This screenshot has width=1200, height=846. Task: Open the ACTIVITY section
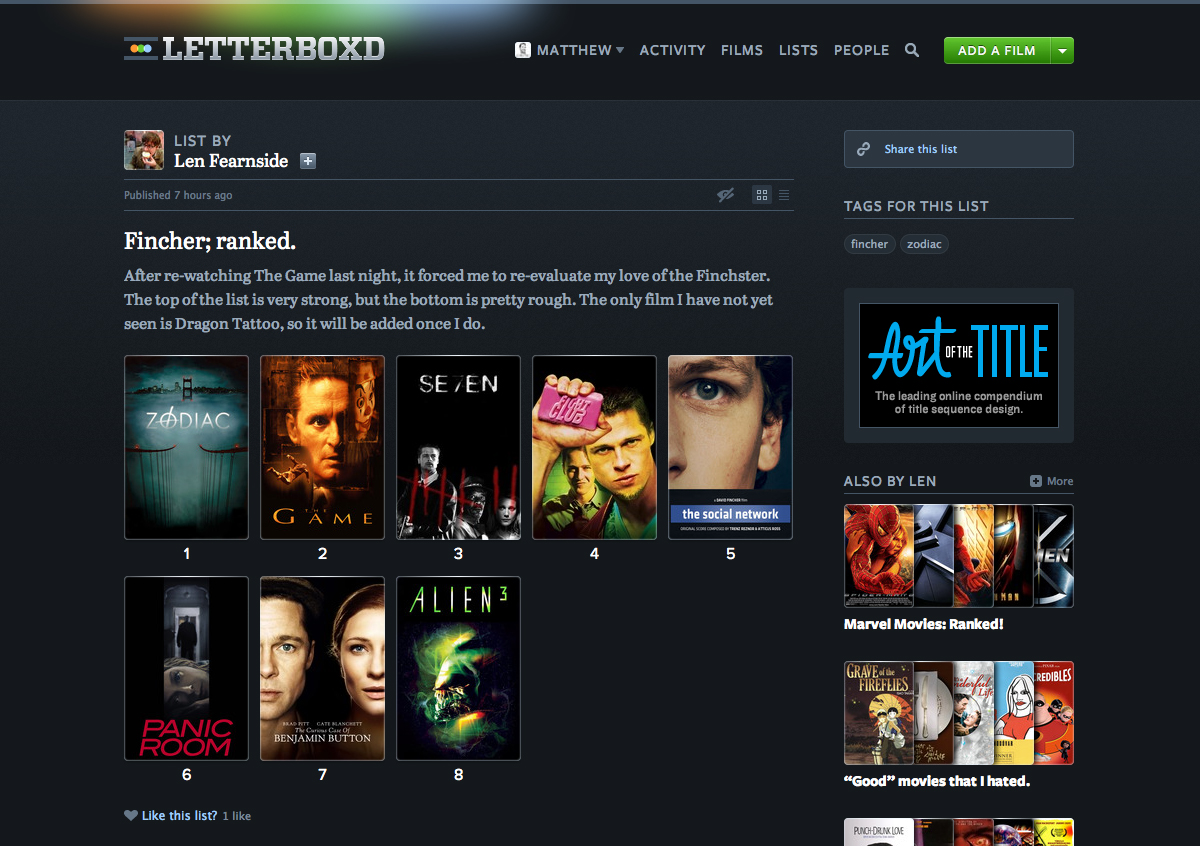click(672, 49)
